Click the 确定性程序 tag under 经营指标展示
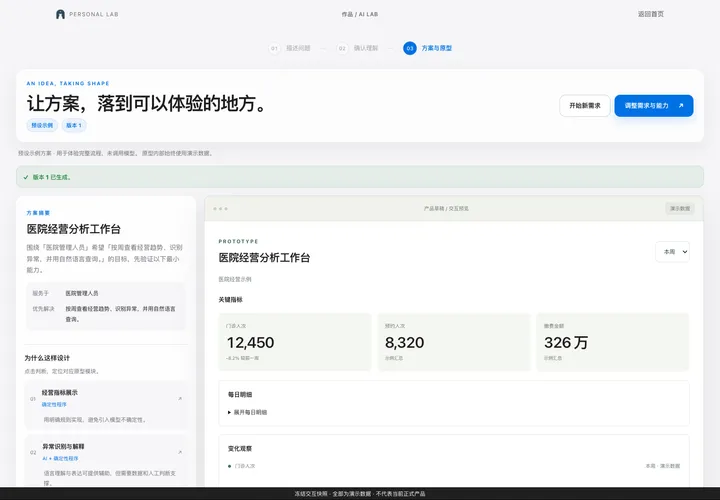720x500 pixels. tap(54, 404)
